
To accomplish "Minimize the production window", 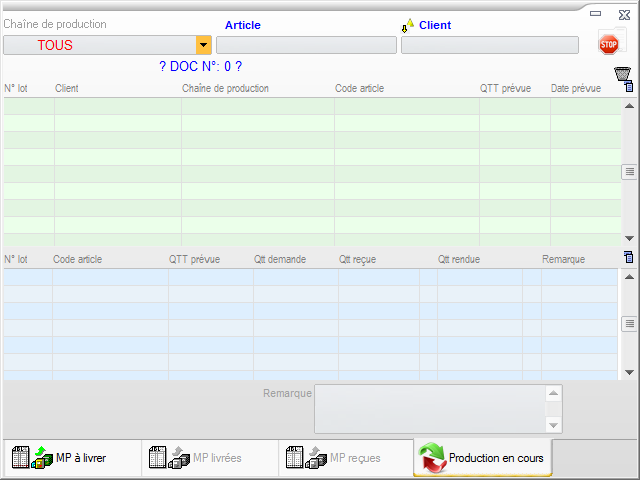I will 596,14.
